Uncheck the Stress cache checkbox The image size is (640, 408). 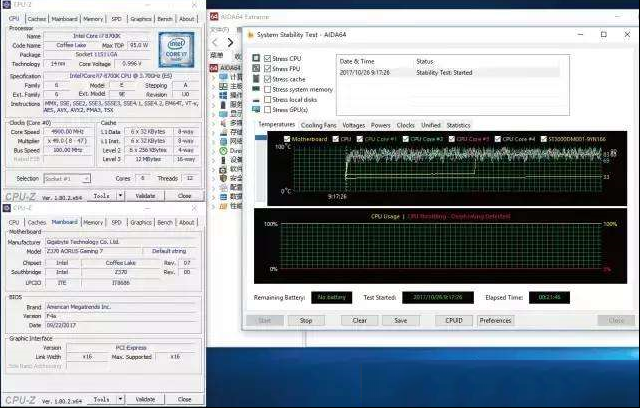tap(268, 79)
